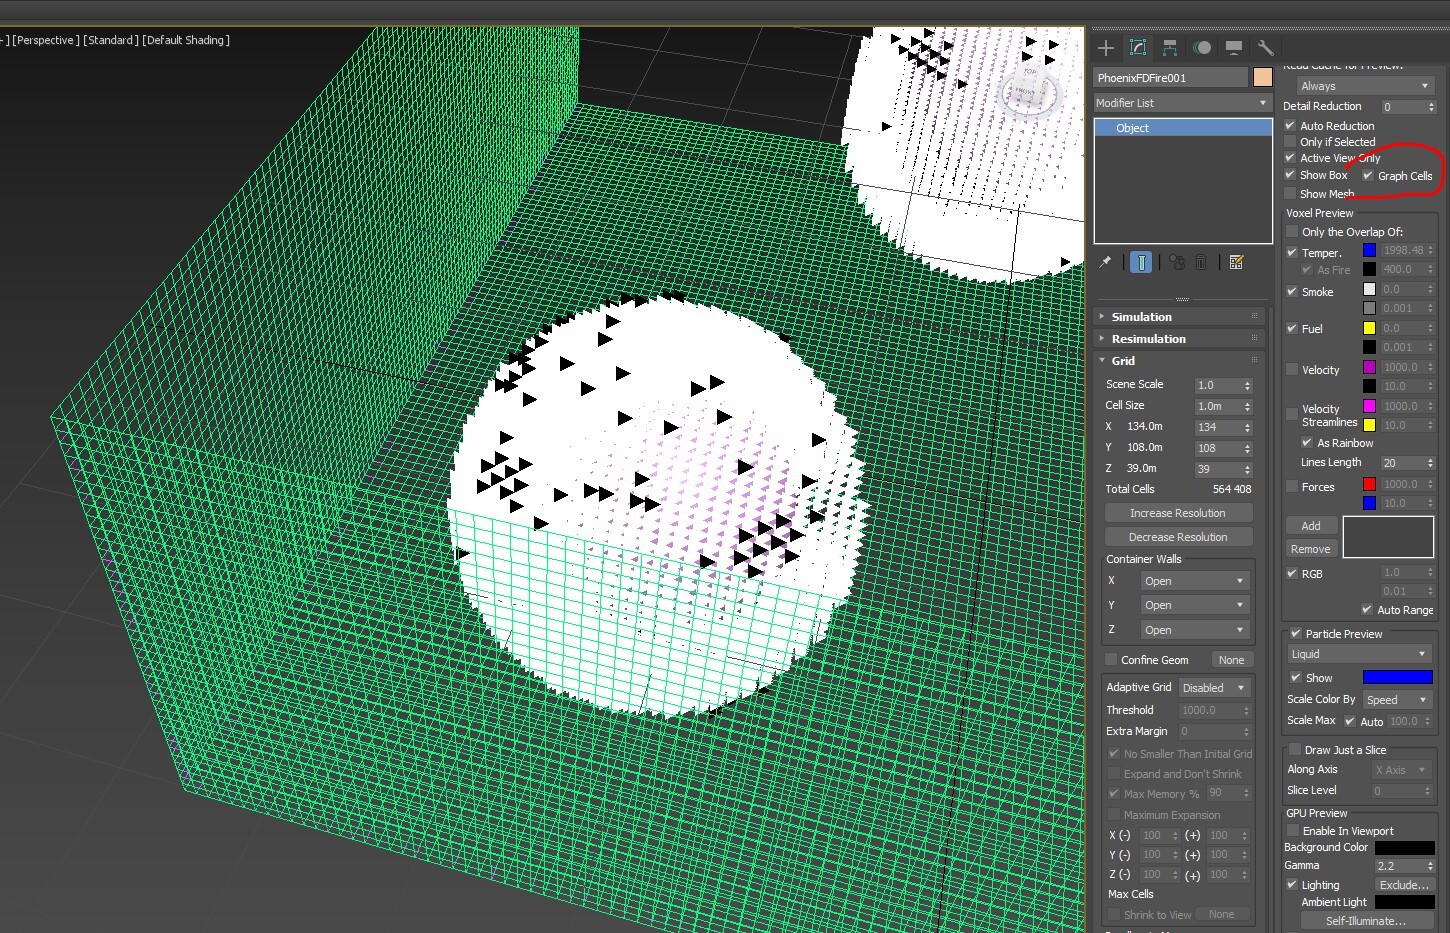This screenshot has height=933, width=1450.
Task: Toggle the Graph Cells checkbox
Action: coord(1368,175)
